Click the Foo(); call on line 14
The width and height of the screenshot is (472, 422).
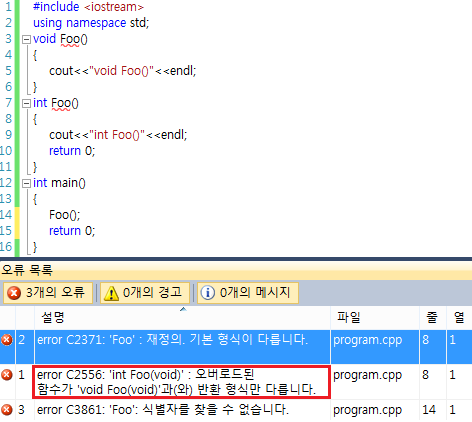point(65,215)
